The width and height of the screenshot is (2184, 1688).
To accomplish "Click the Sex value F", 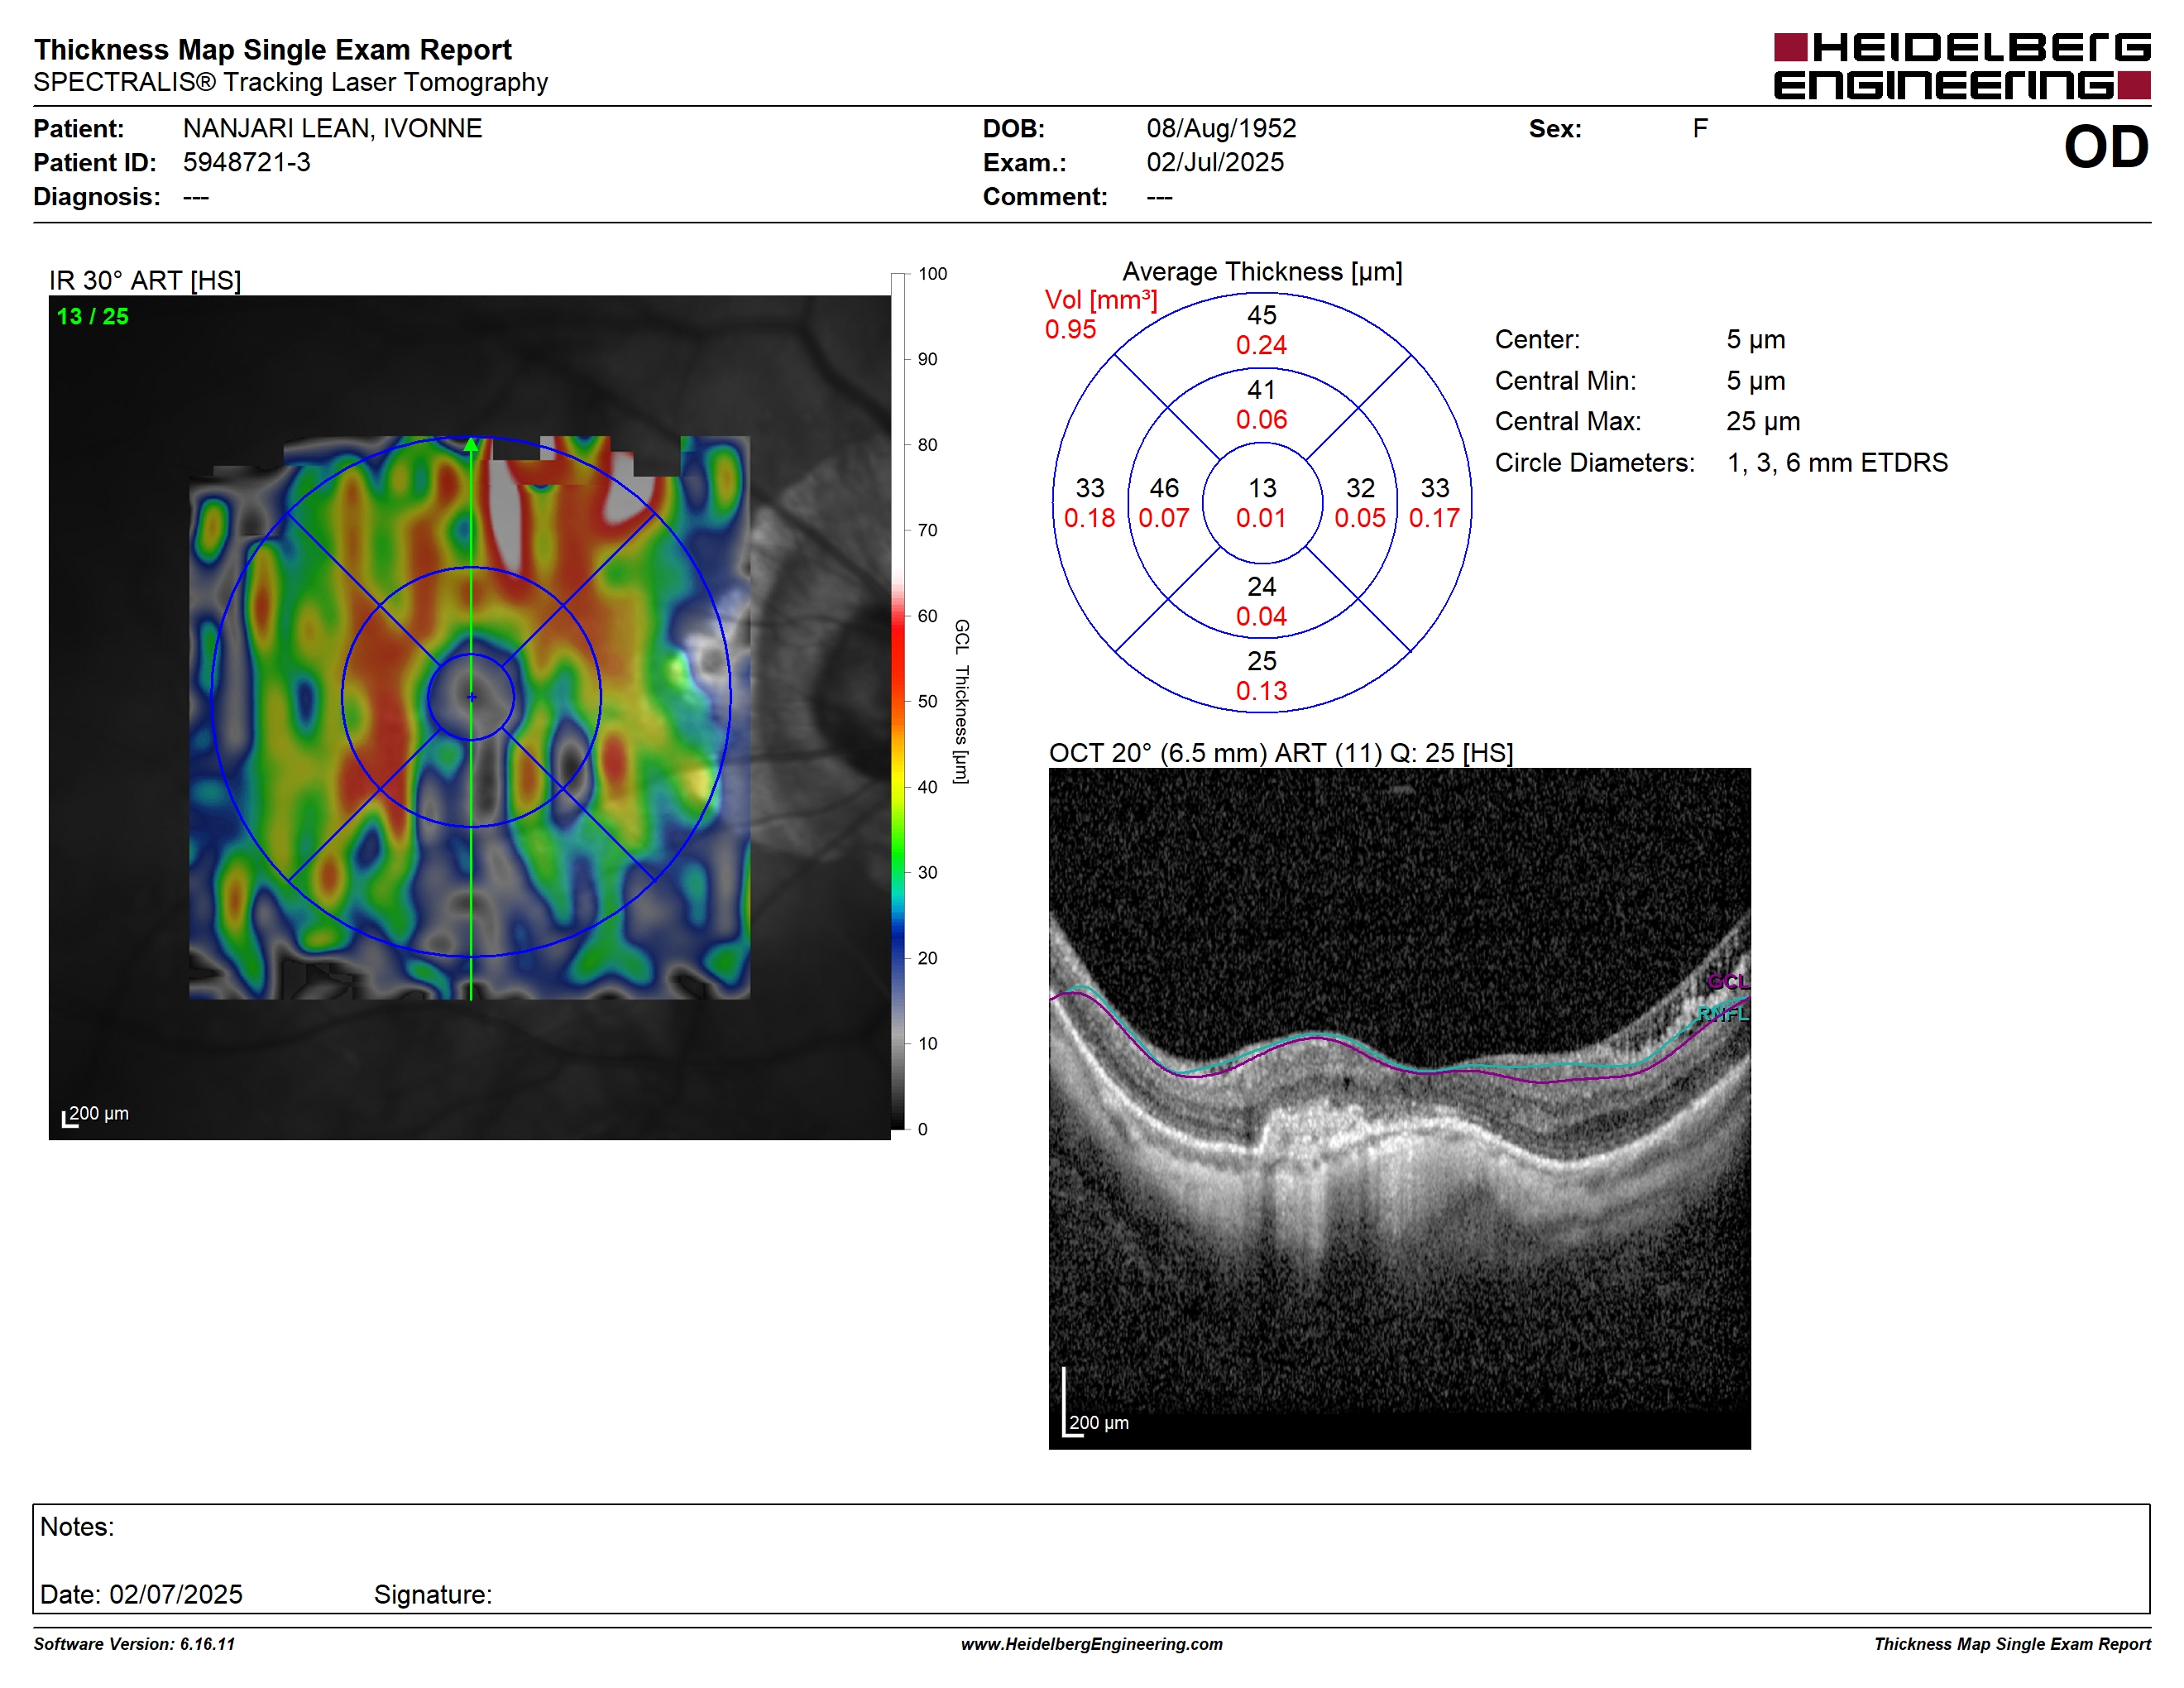I will pyautogui.click(x=1700, y=128).
